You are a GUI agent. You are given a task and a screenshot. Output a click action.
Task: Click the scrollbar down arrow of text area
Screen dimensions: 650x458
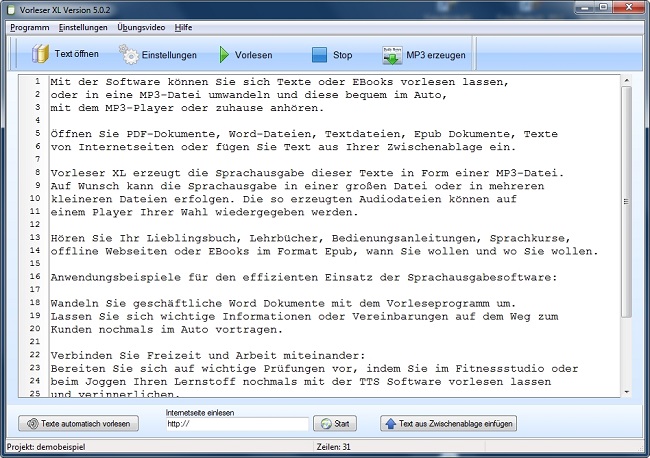pyautogui.click(x=626, y=392)
